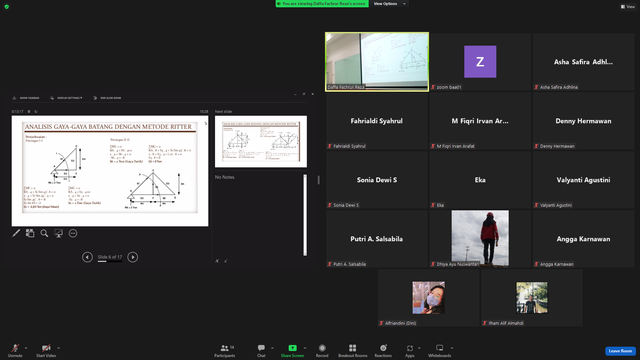640x360 pixels.
Task: Open Display Settings menu in presenter view
Action: 66,98
